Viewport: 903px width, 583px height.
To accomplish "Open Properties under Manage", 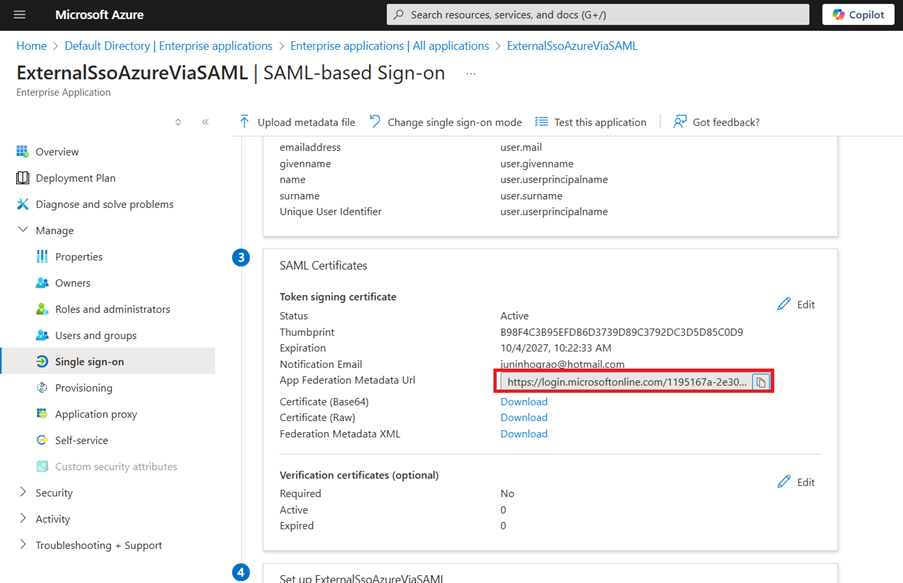I will [79, 257].
